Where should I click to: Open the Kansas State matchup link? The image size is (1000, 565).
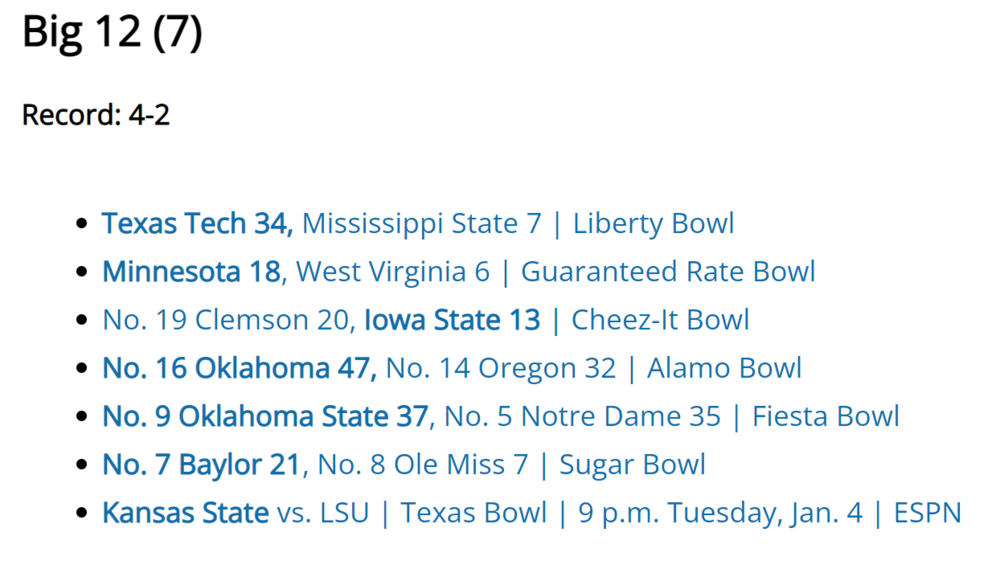(x=185, y=513)
